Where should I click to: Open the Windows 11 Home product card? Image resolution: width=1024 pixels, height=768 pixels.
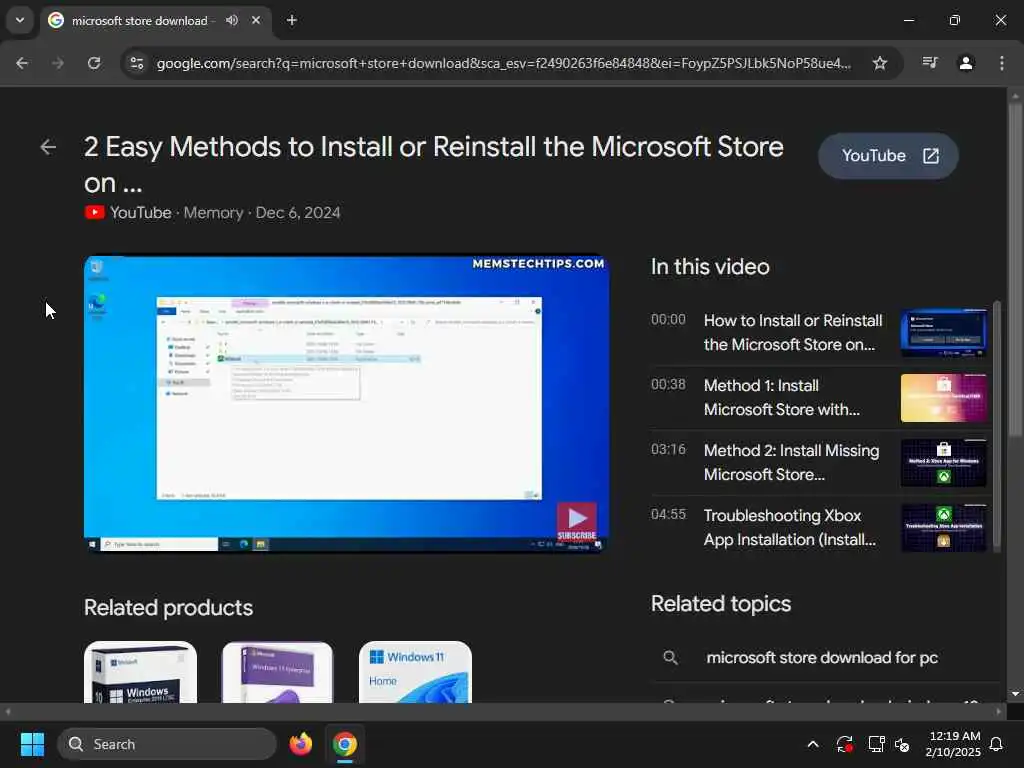tap(415, 672)
